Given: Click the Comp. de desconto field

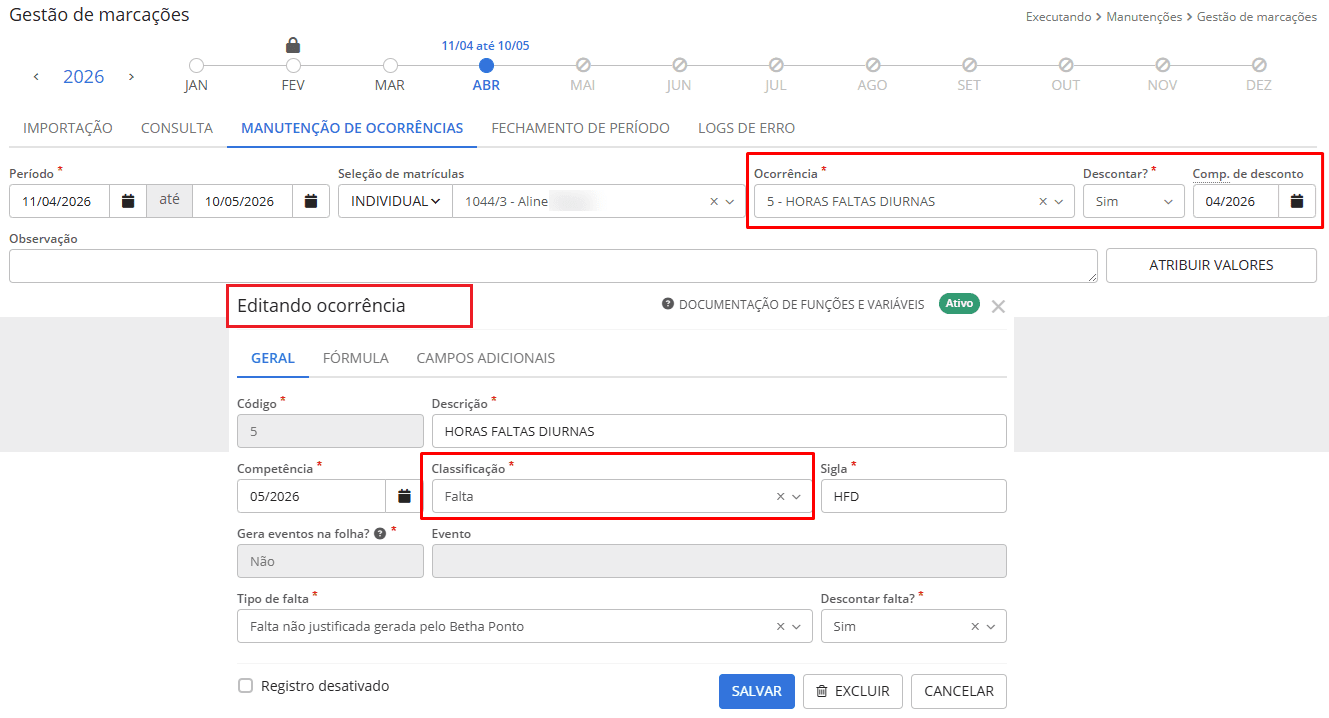Looking at the screenshot, I should click(1236, 201).
